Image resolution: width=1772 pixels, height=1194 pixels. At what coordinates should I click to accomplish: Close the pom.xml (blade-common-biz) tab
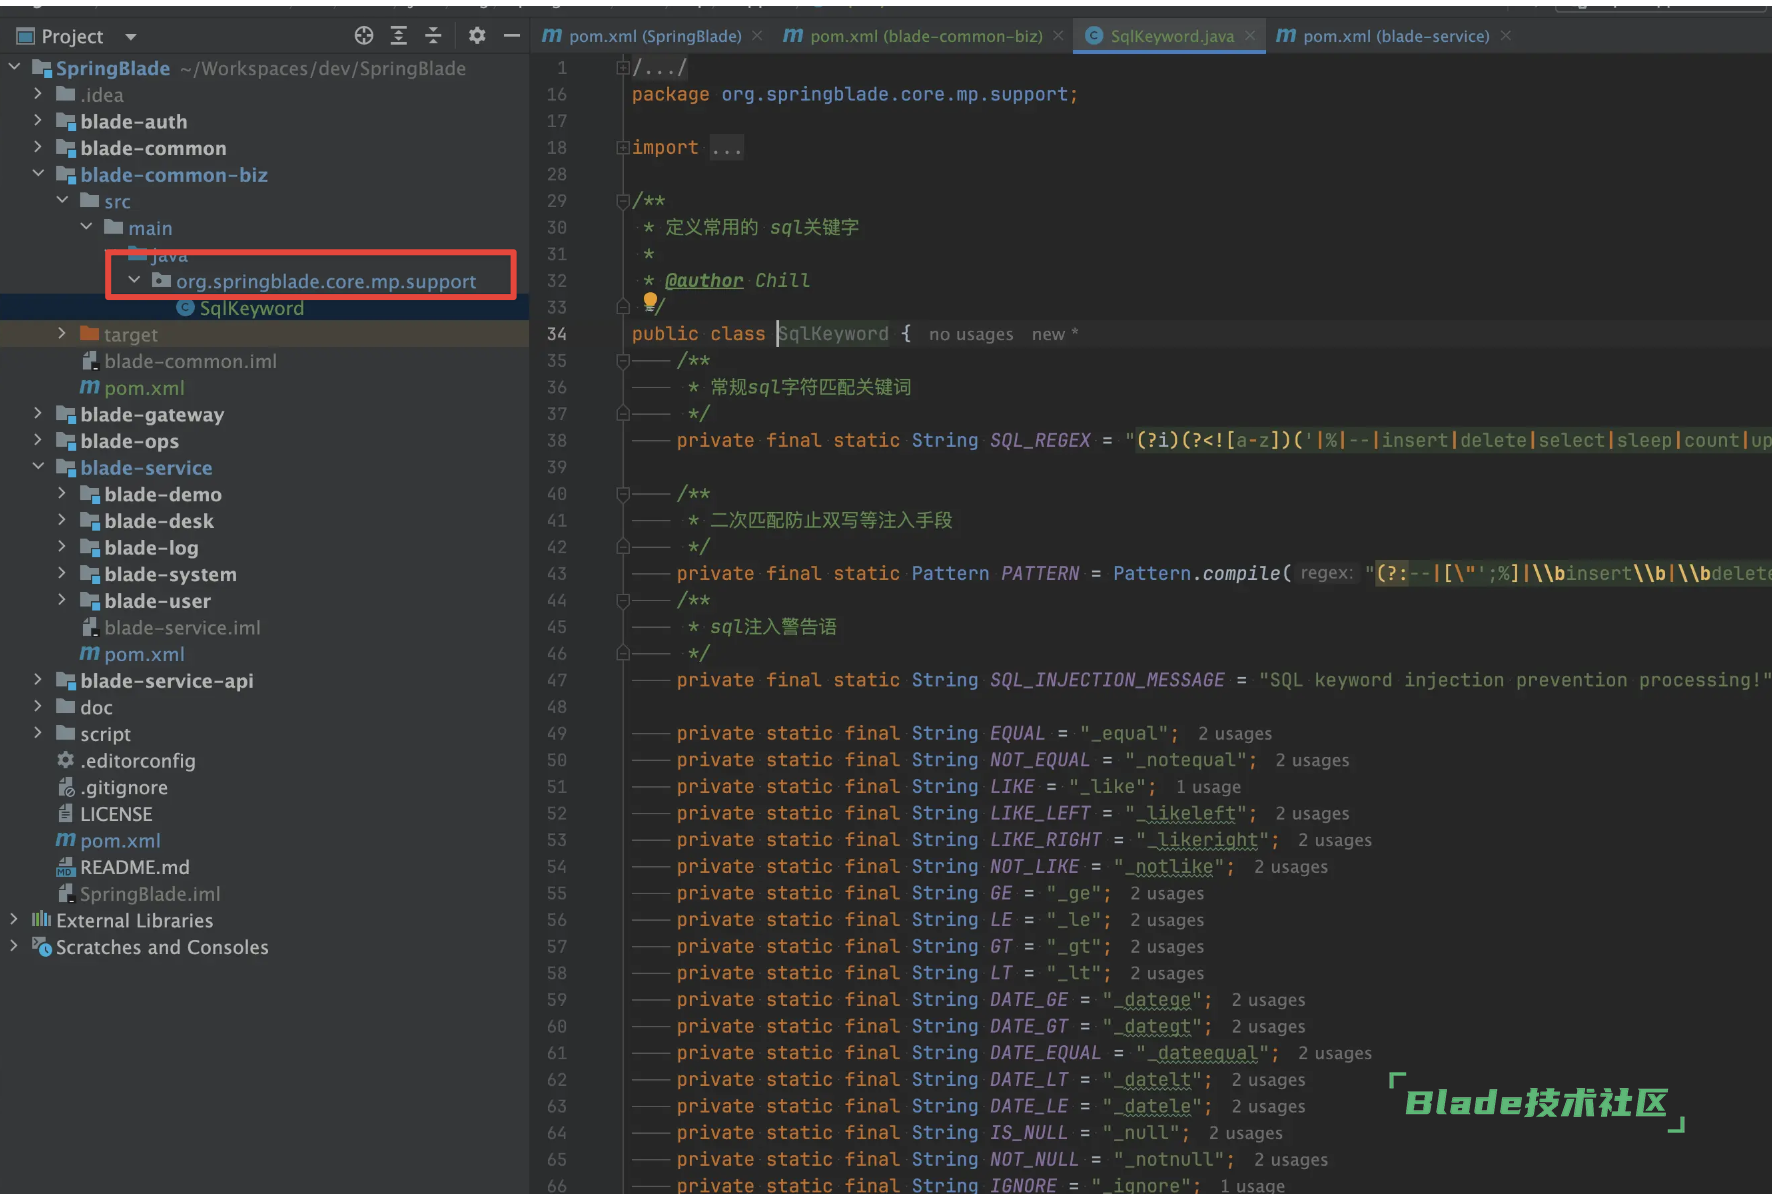(1058, 36)
